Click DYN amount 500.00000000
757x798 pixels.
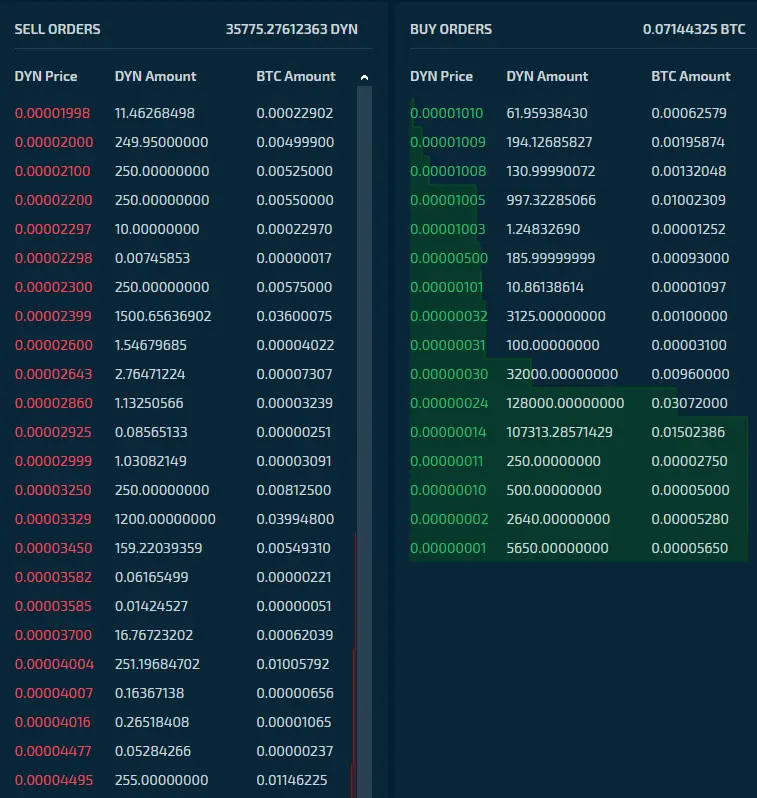[554, 490]
